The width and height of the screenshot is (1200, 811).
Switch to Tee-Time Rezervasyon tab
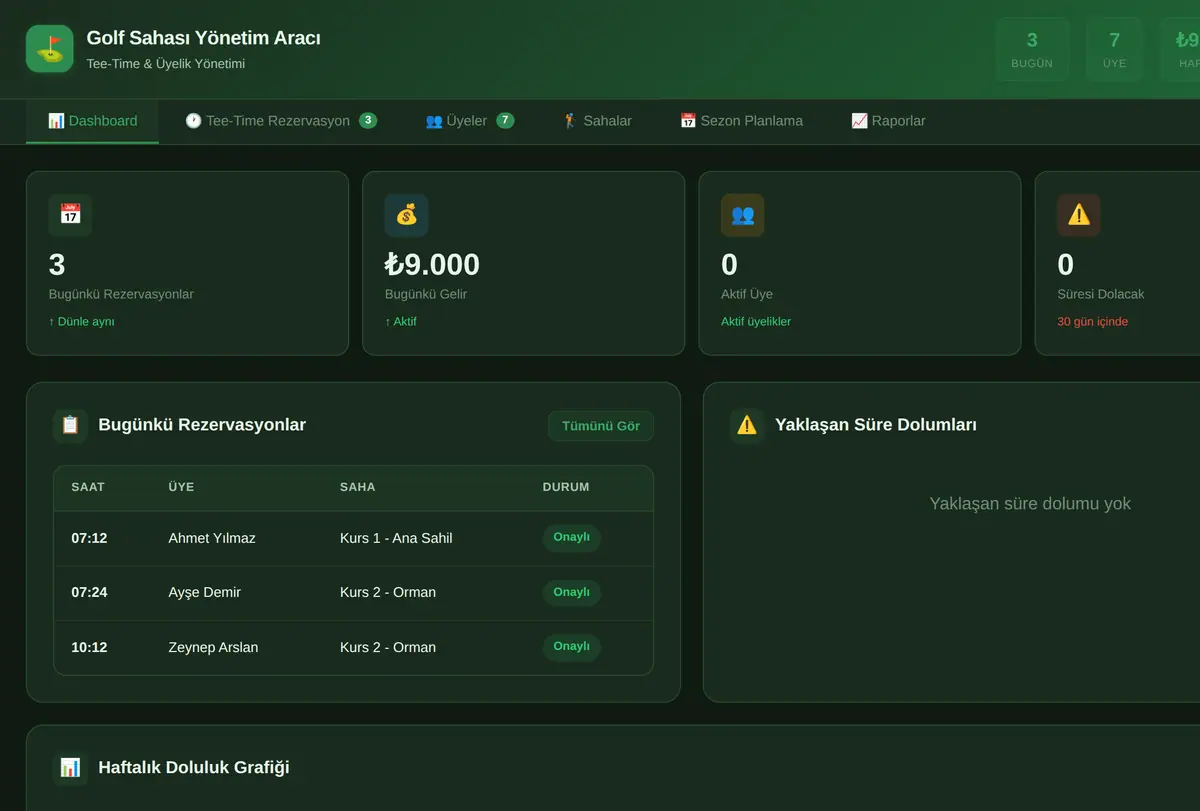[280, 121]
